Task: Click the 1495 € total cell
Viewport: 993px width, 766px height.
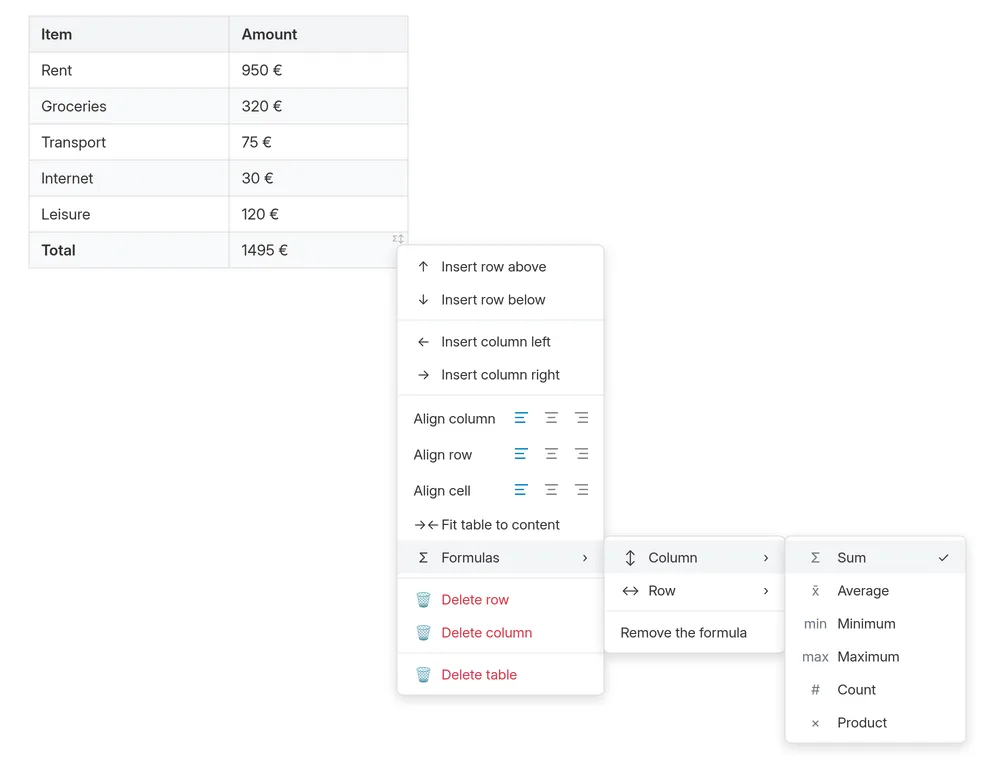Action: pos(318,251)
